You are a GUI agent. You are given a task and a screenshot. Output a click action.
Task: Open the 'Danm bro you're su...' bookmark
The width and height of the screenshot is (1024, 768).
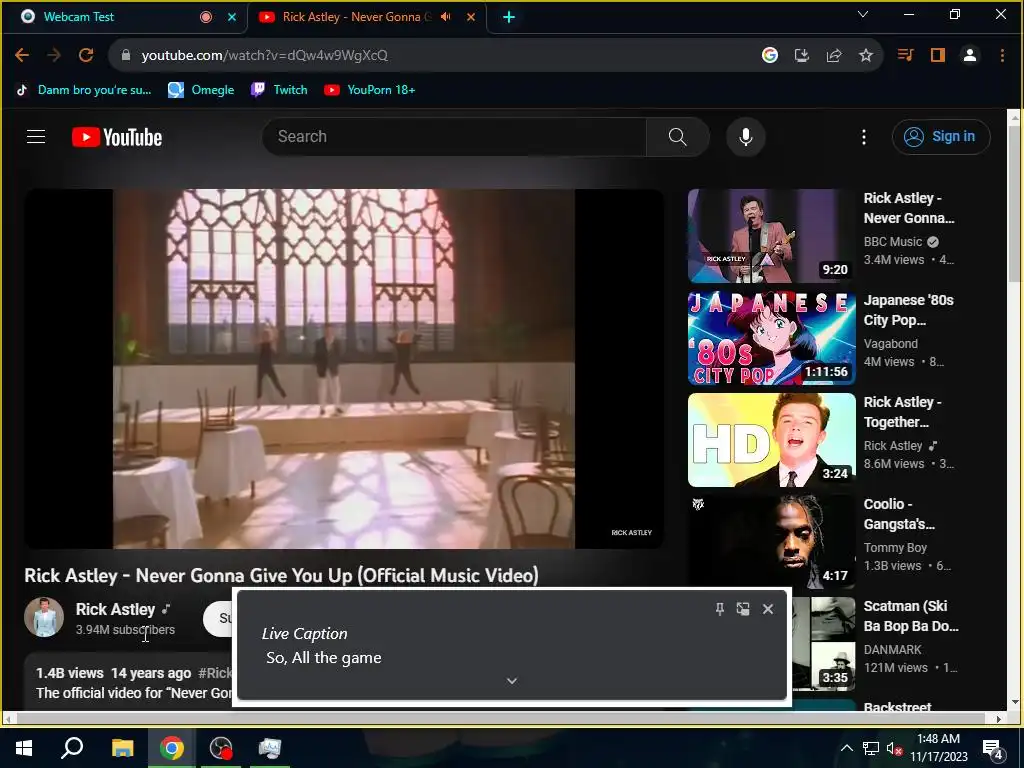pyautogui.click(x=83, y=90)
